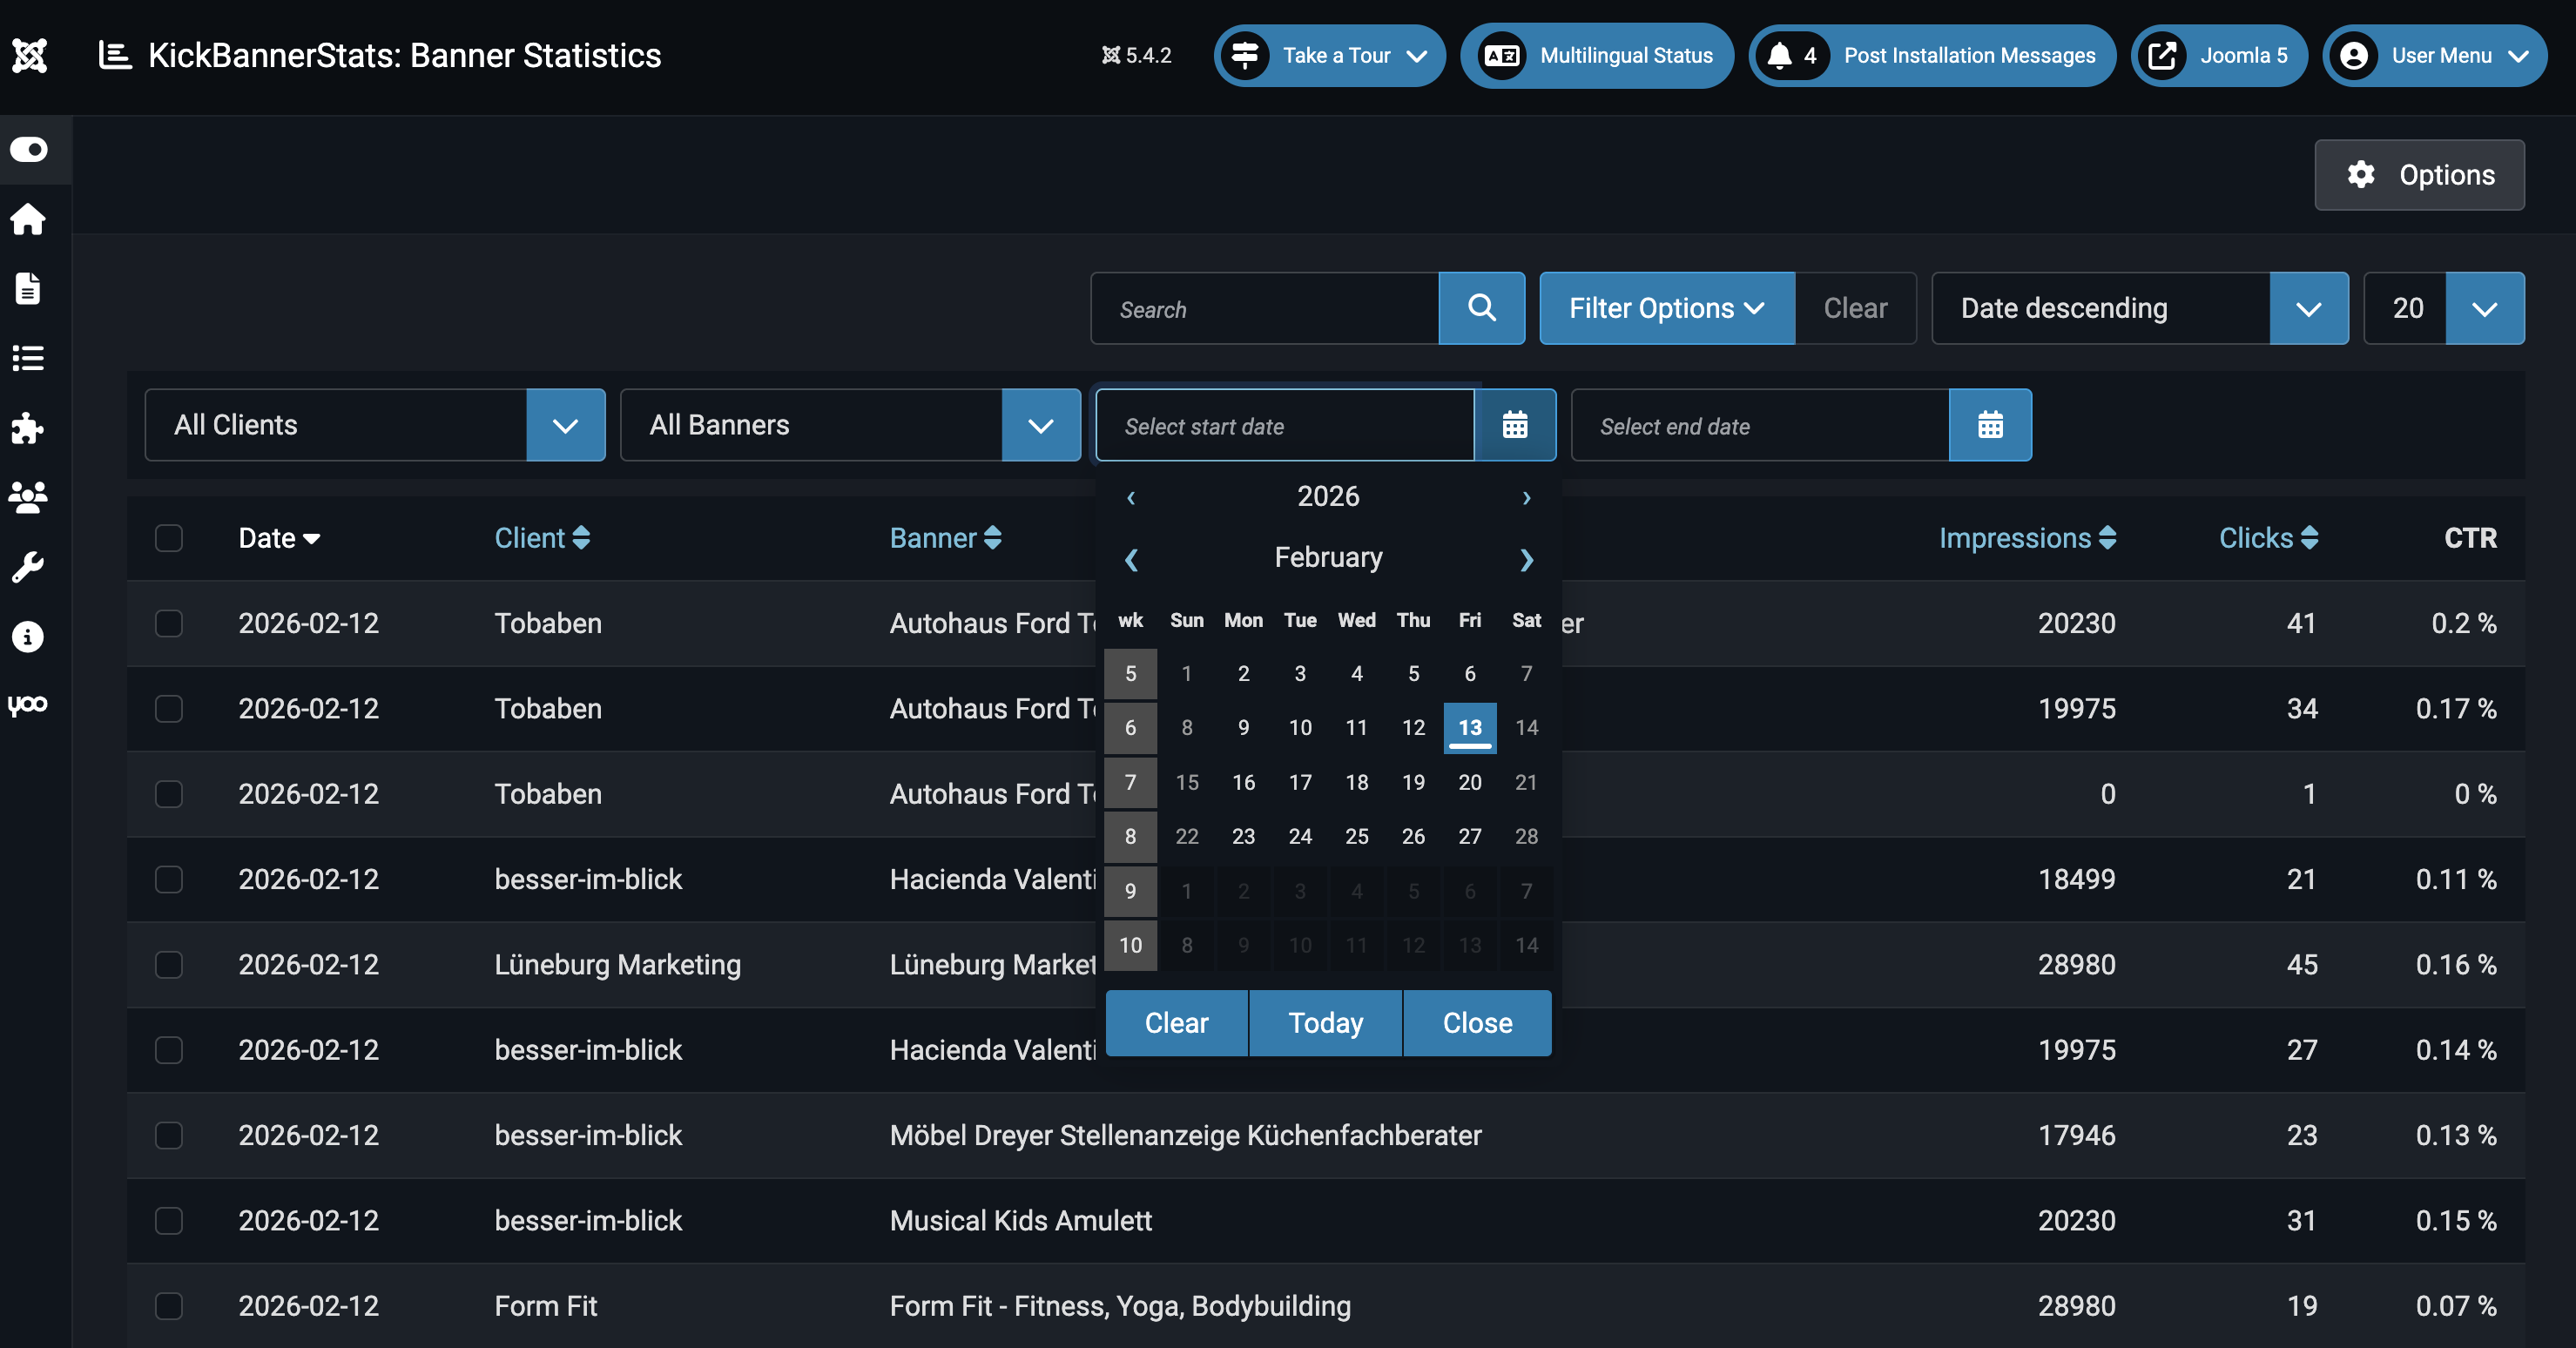The width and height of the screenshot is (2576, 1348).
Task: Open the Take a Tour menu
Action: [1329, 56]
